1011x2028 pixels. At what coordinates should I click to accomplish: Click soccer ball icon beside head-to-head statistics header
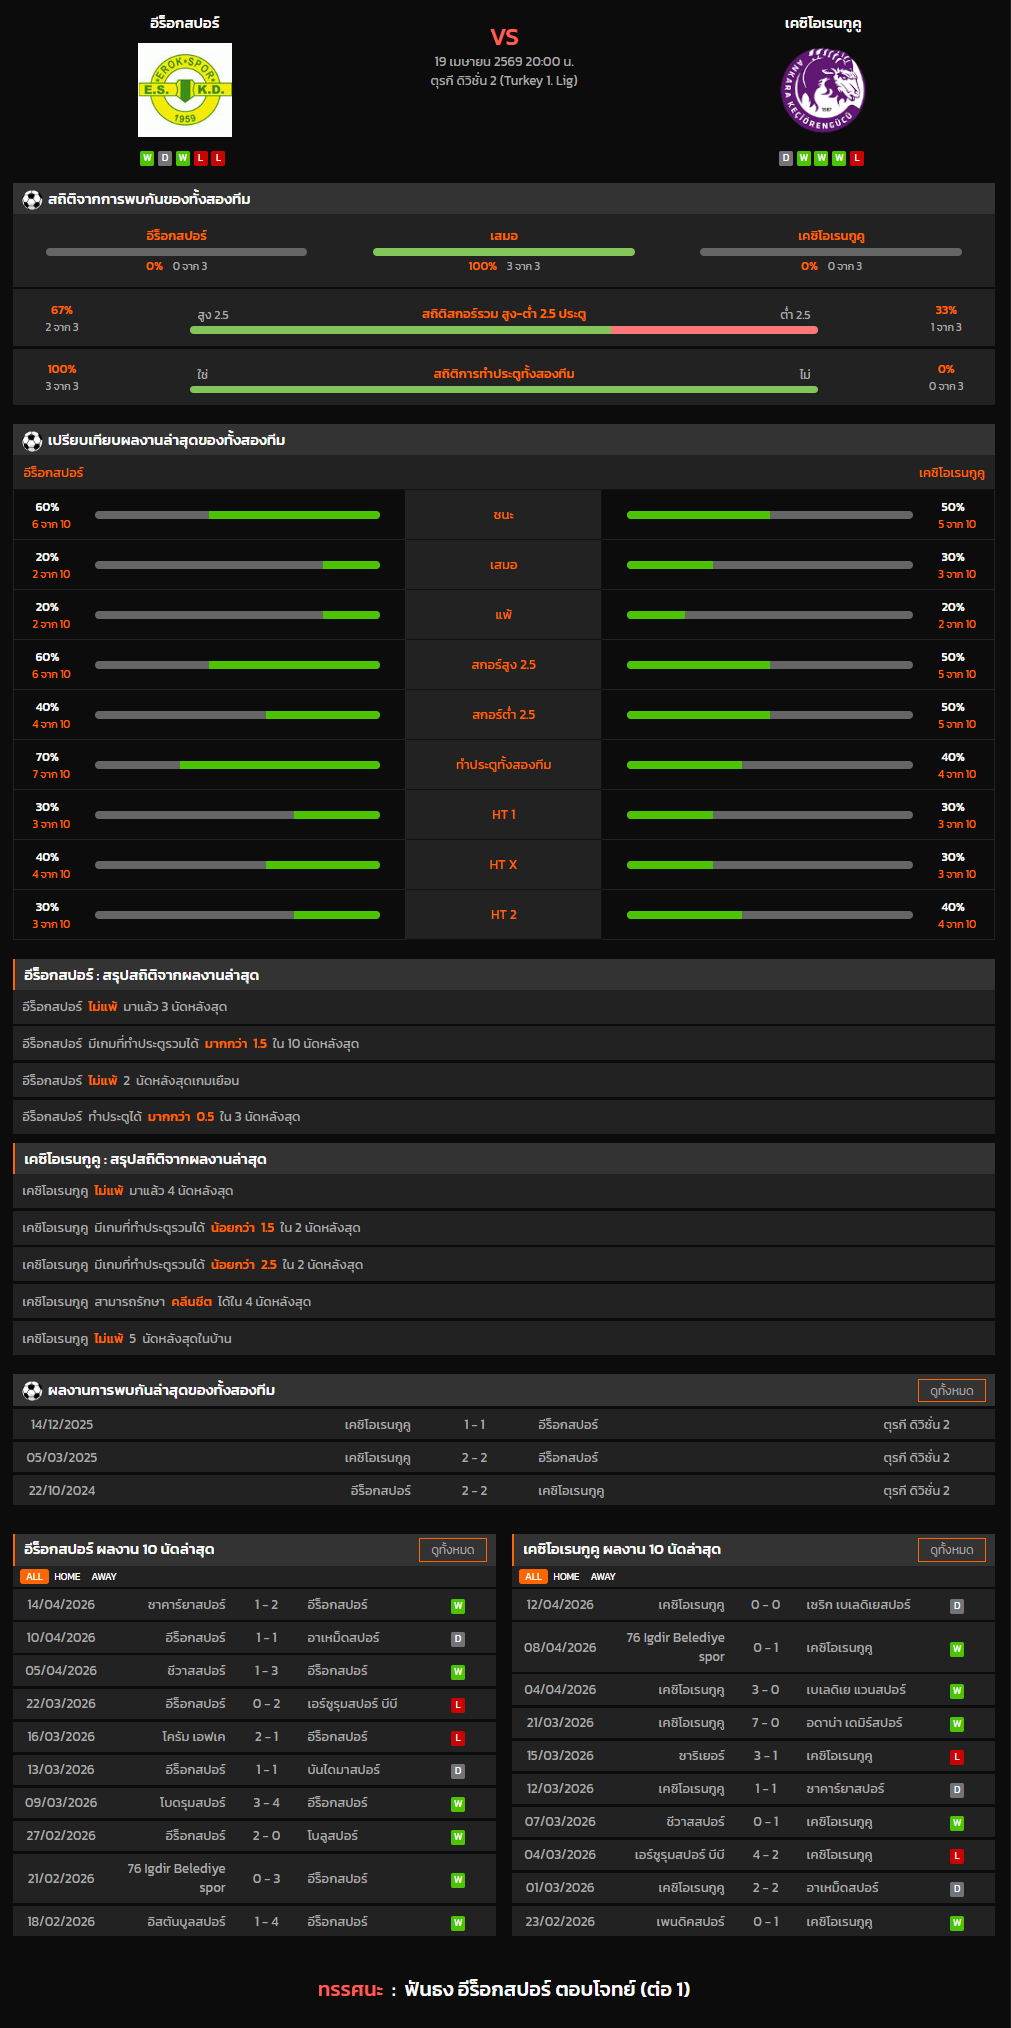click(x=32, y=199)
